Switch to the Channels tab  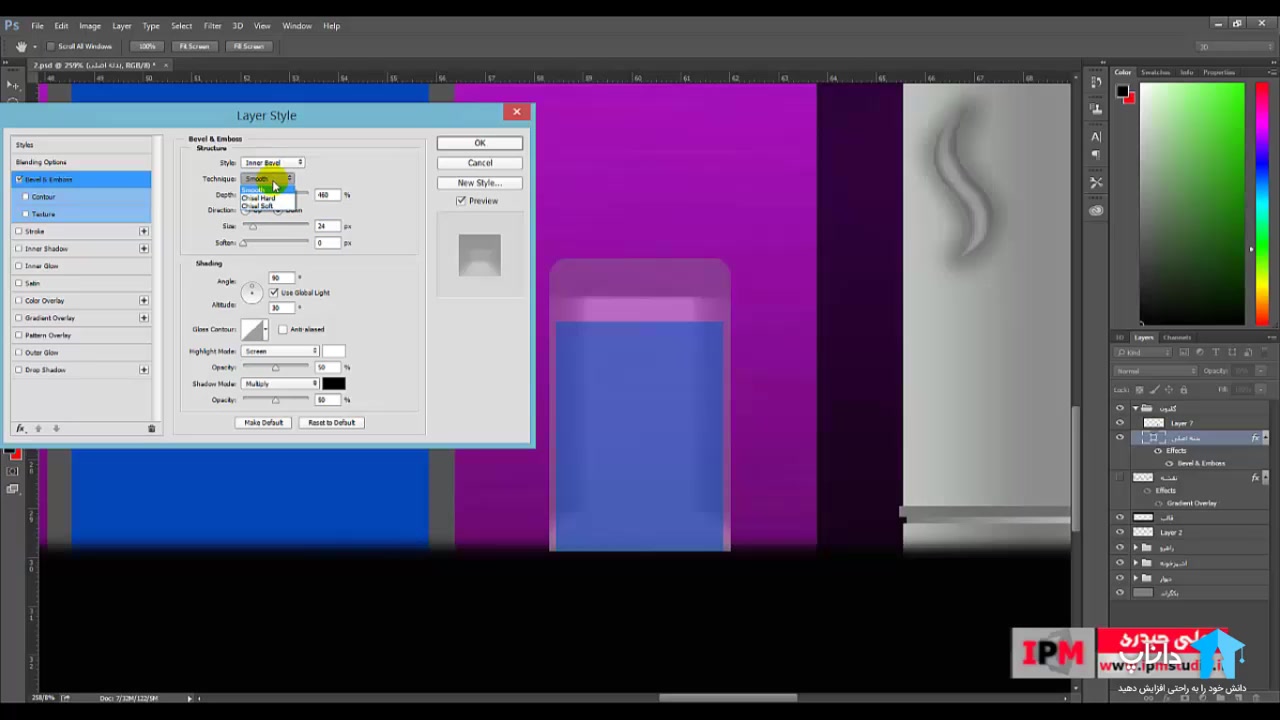click(x=1177, y=337)
